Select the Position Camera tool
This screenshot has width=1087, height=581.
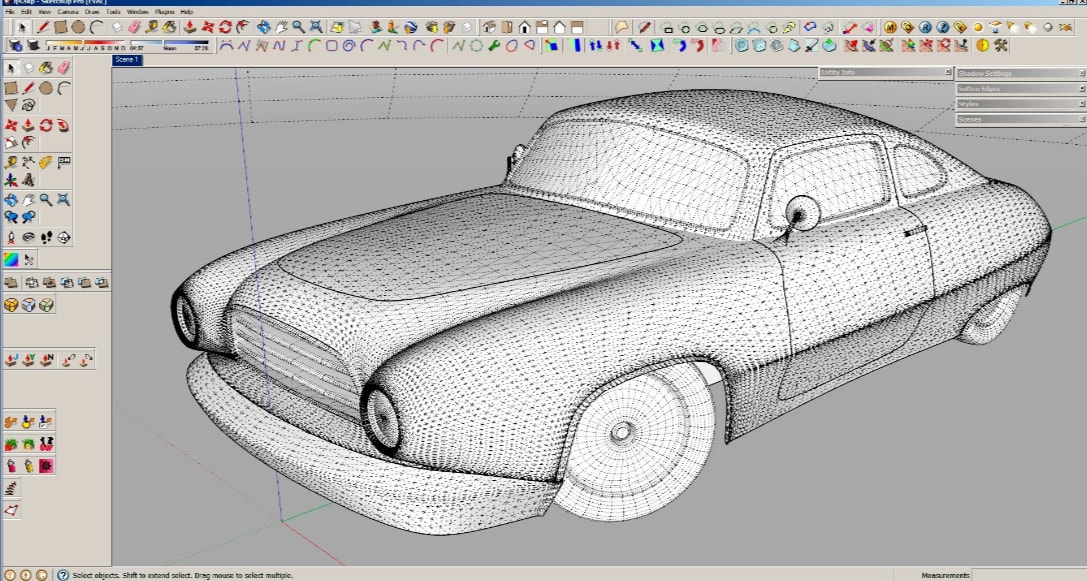point(11,238)
